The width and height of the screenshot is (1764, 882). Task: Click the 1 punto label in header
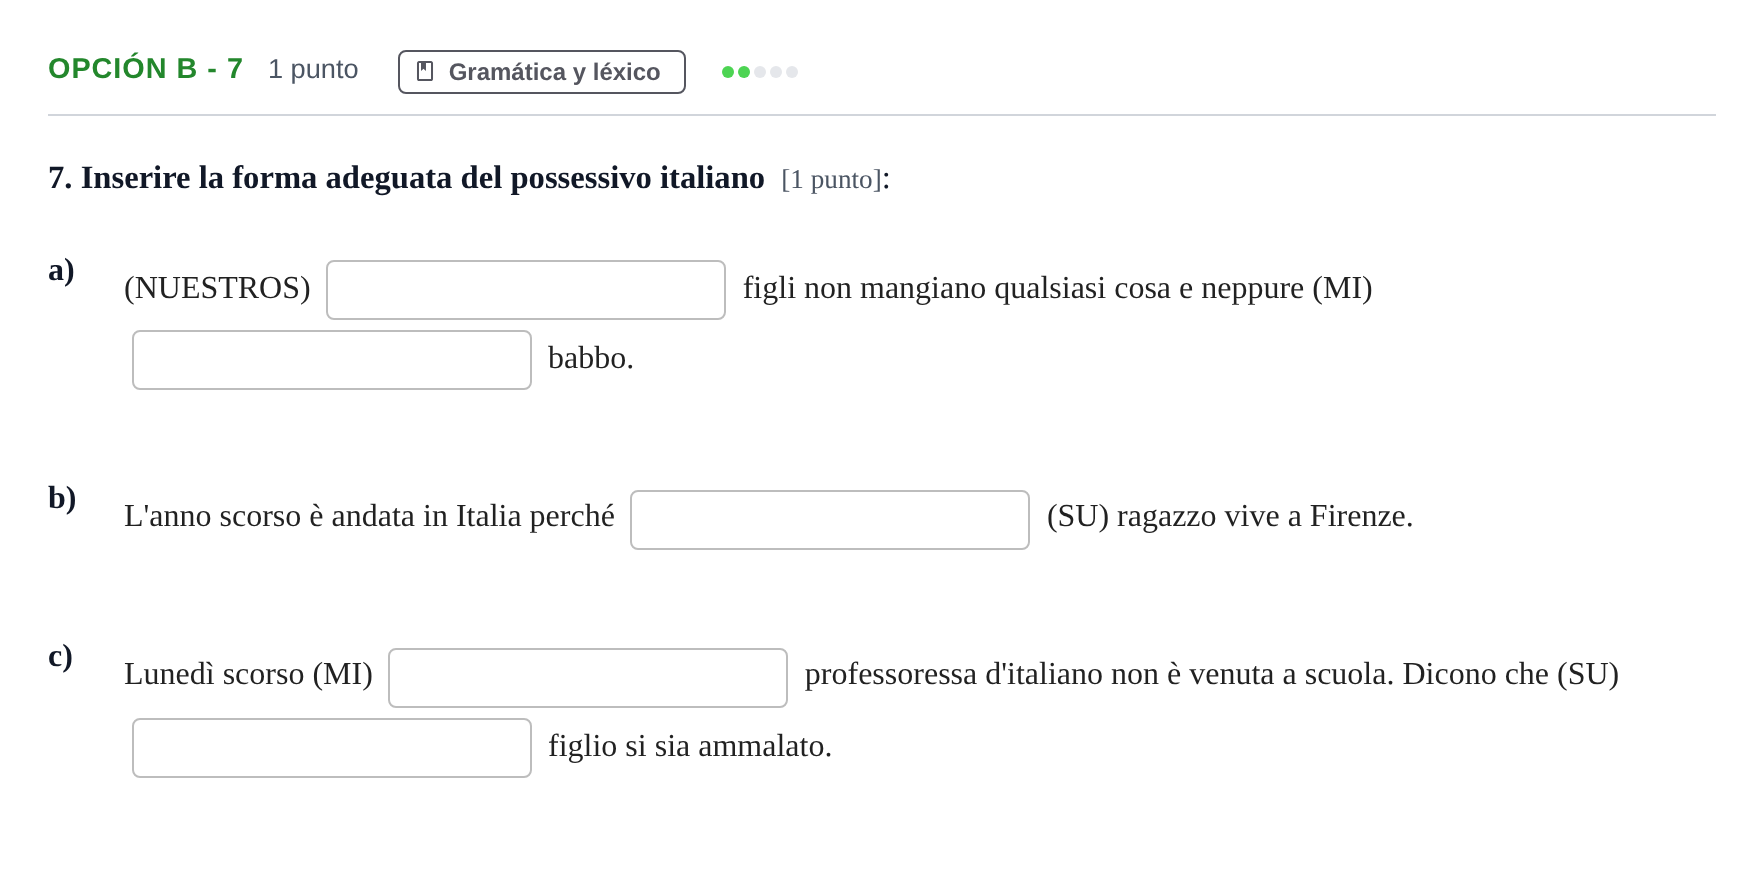pos(313,69)
